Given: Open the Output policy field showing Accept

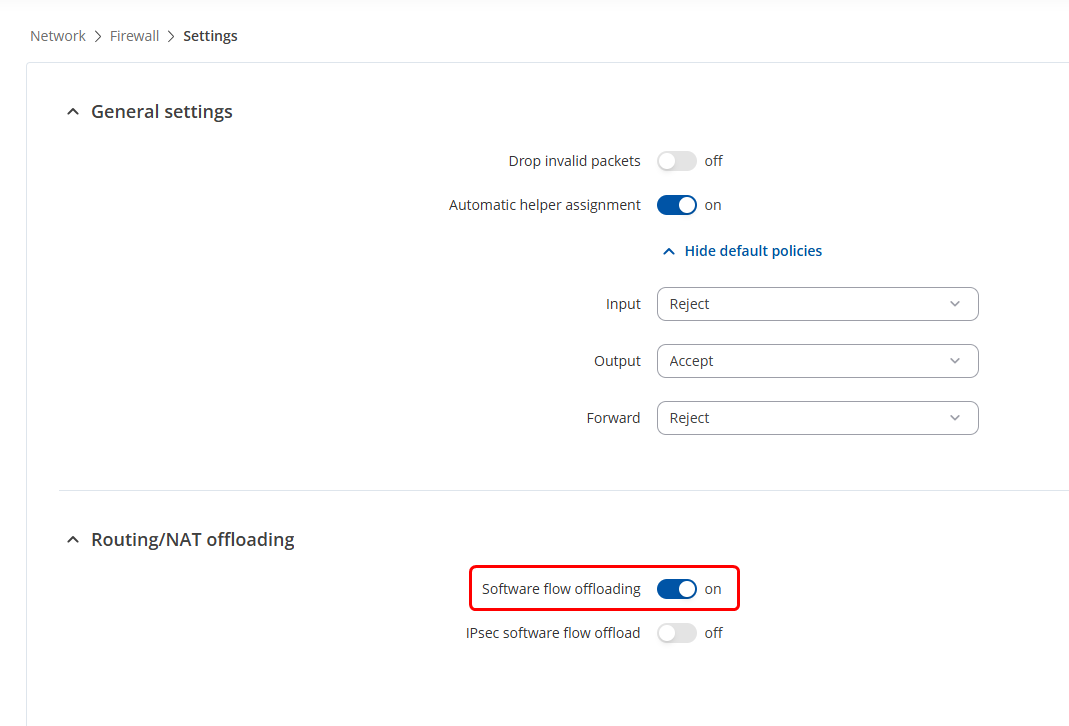Looking at the screenshot, I should pos(800,361).
